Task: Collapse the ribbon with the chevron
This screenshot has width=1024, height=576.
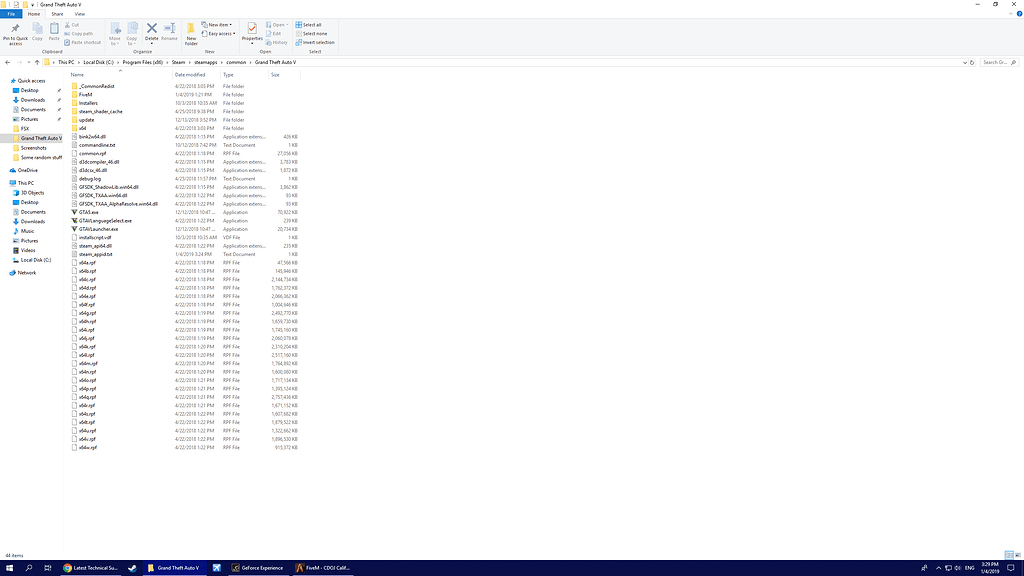Action: 1011,14
